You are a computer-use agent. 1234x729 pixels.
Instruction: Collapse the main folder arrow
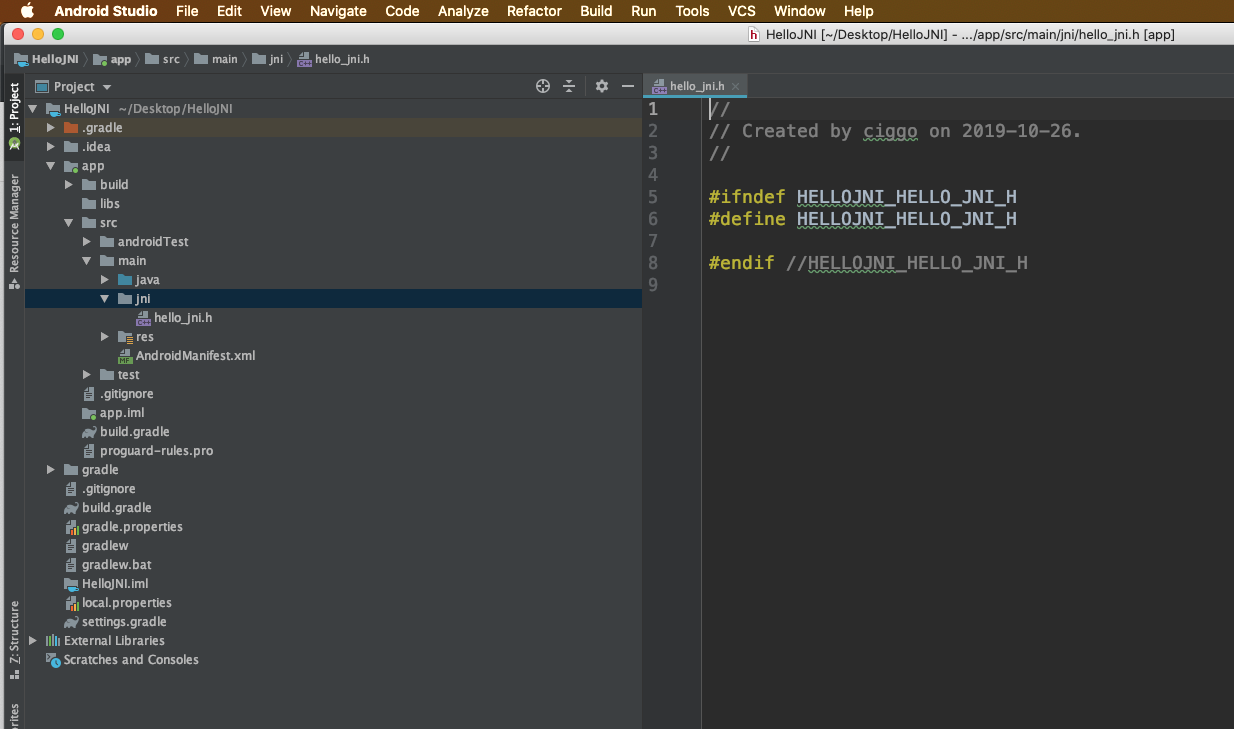(87, 261)
